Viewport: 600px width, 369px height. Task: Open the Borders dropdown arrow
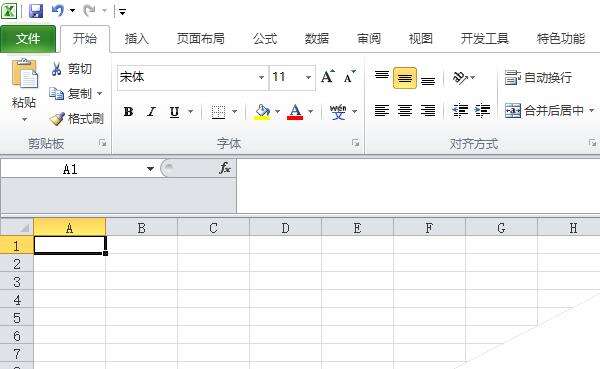(235, 112)
